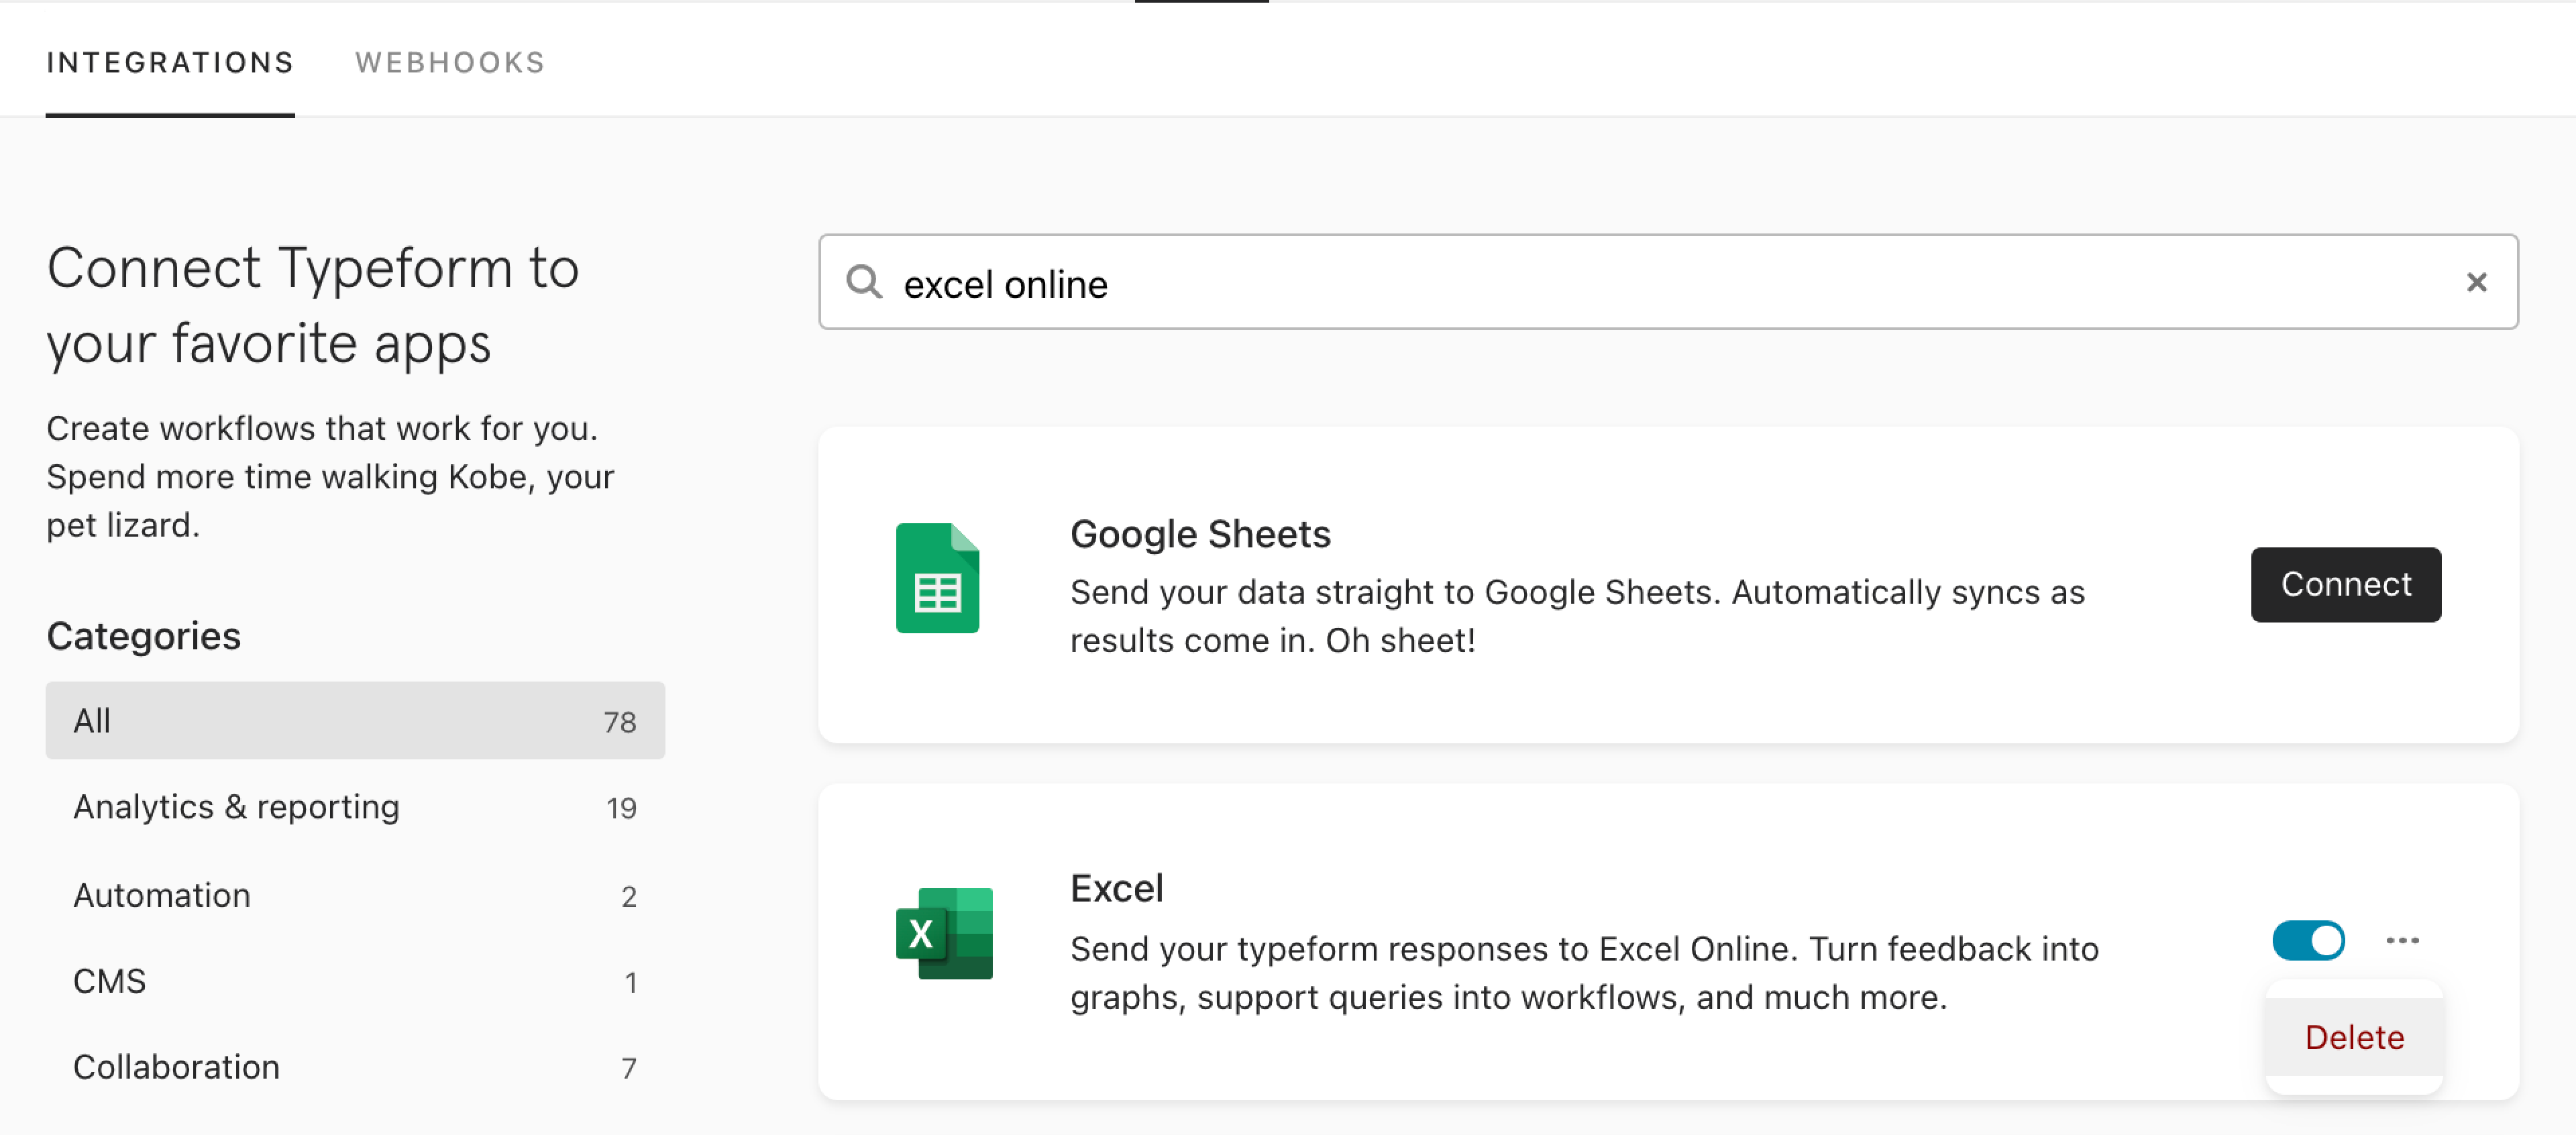Click the Excel logo icon
The image size is (2576, 1135).
(x=944, y=934)
